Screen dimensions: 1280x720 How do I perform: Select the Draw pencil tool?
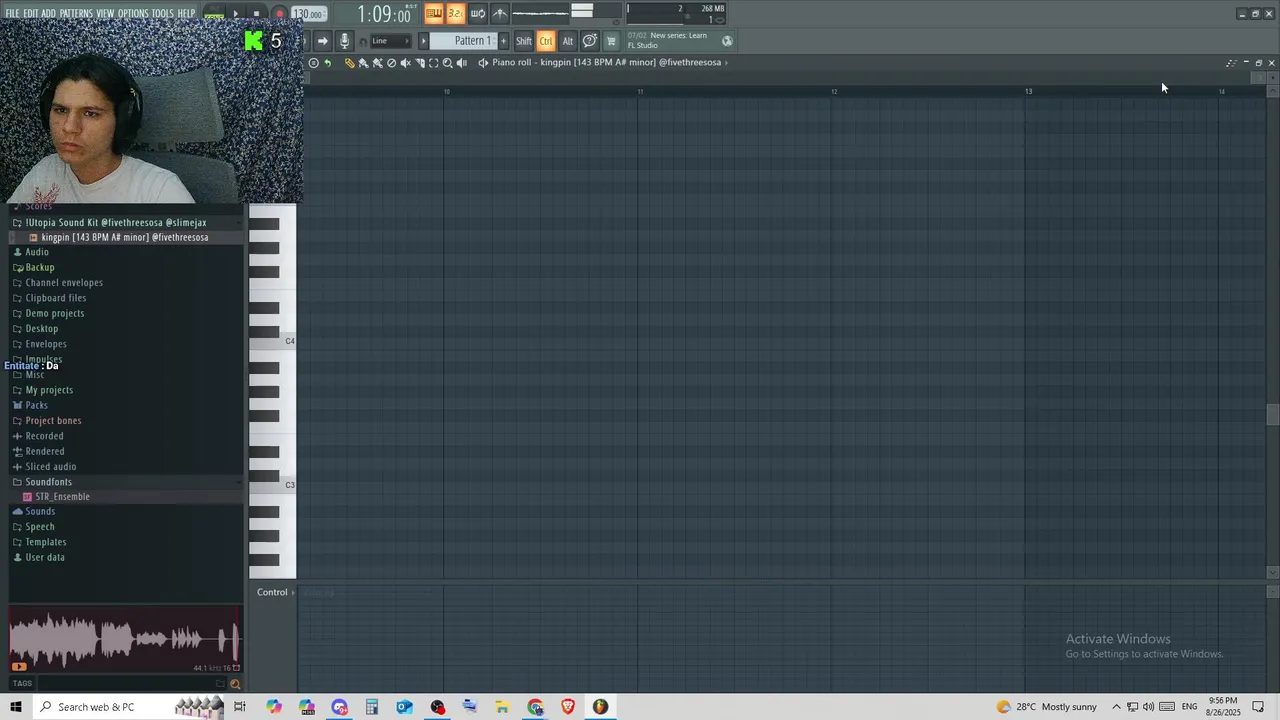350,63
